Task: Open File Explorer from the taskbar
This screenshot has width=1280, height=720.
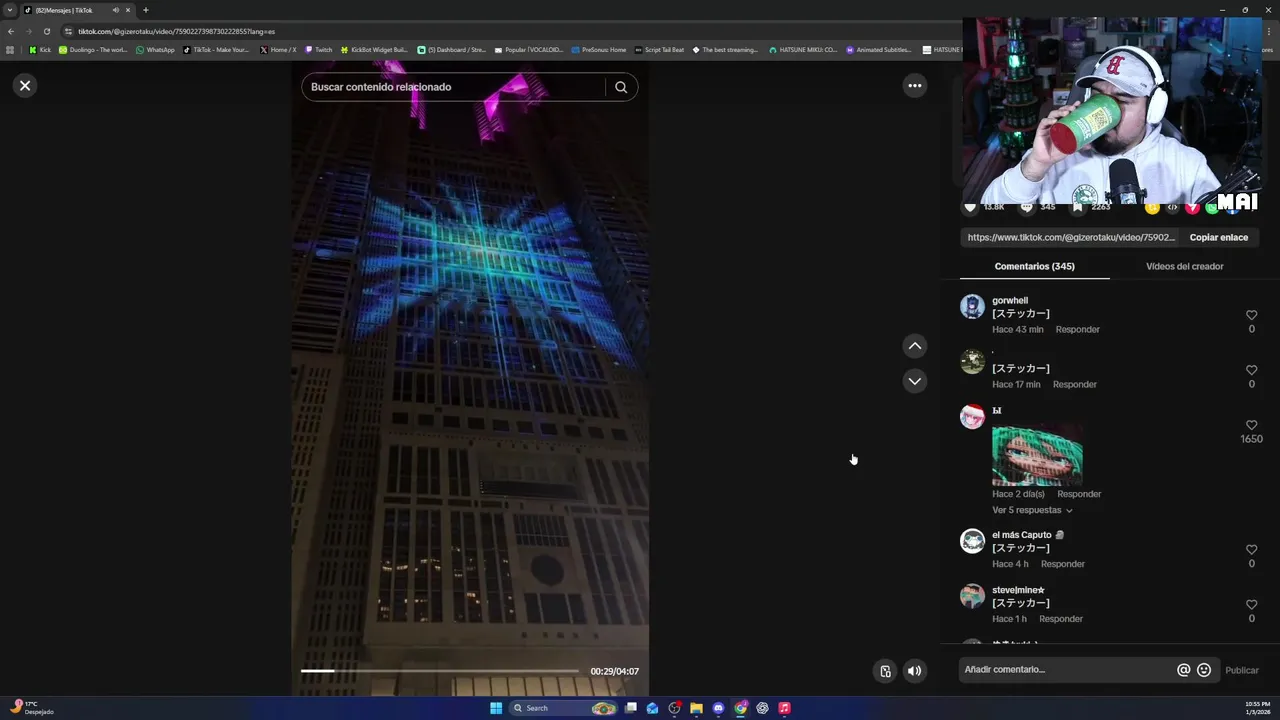Action: pos(697,708)
